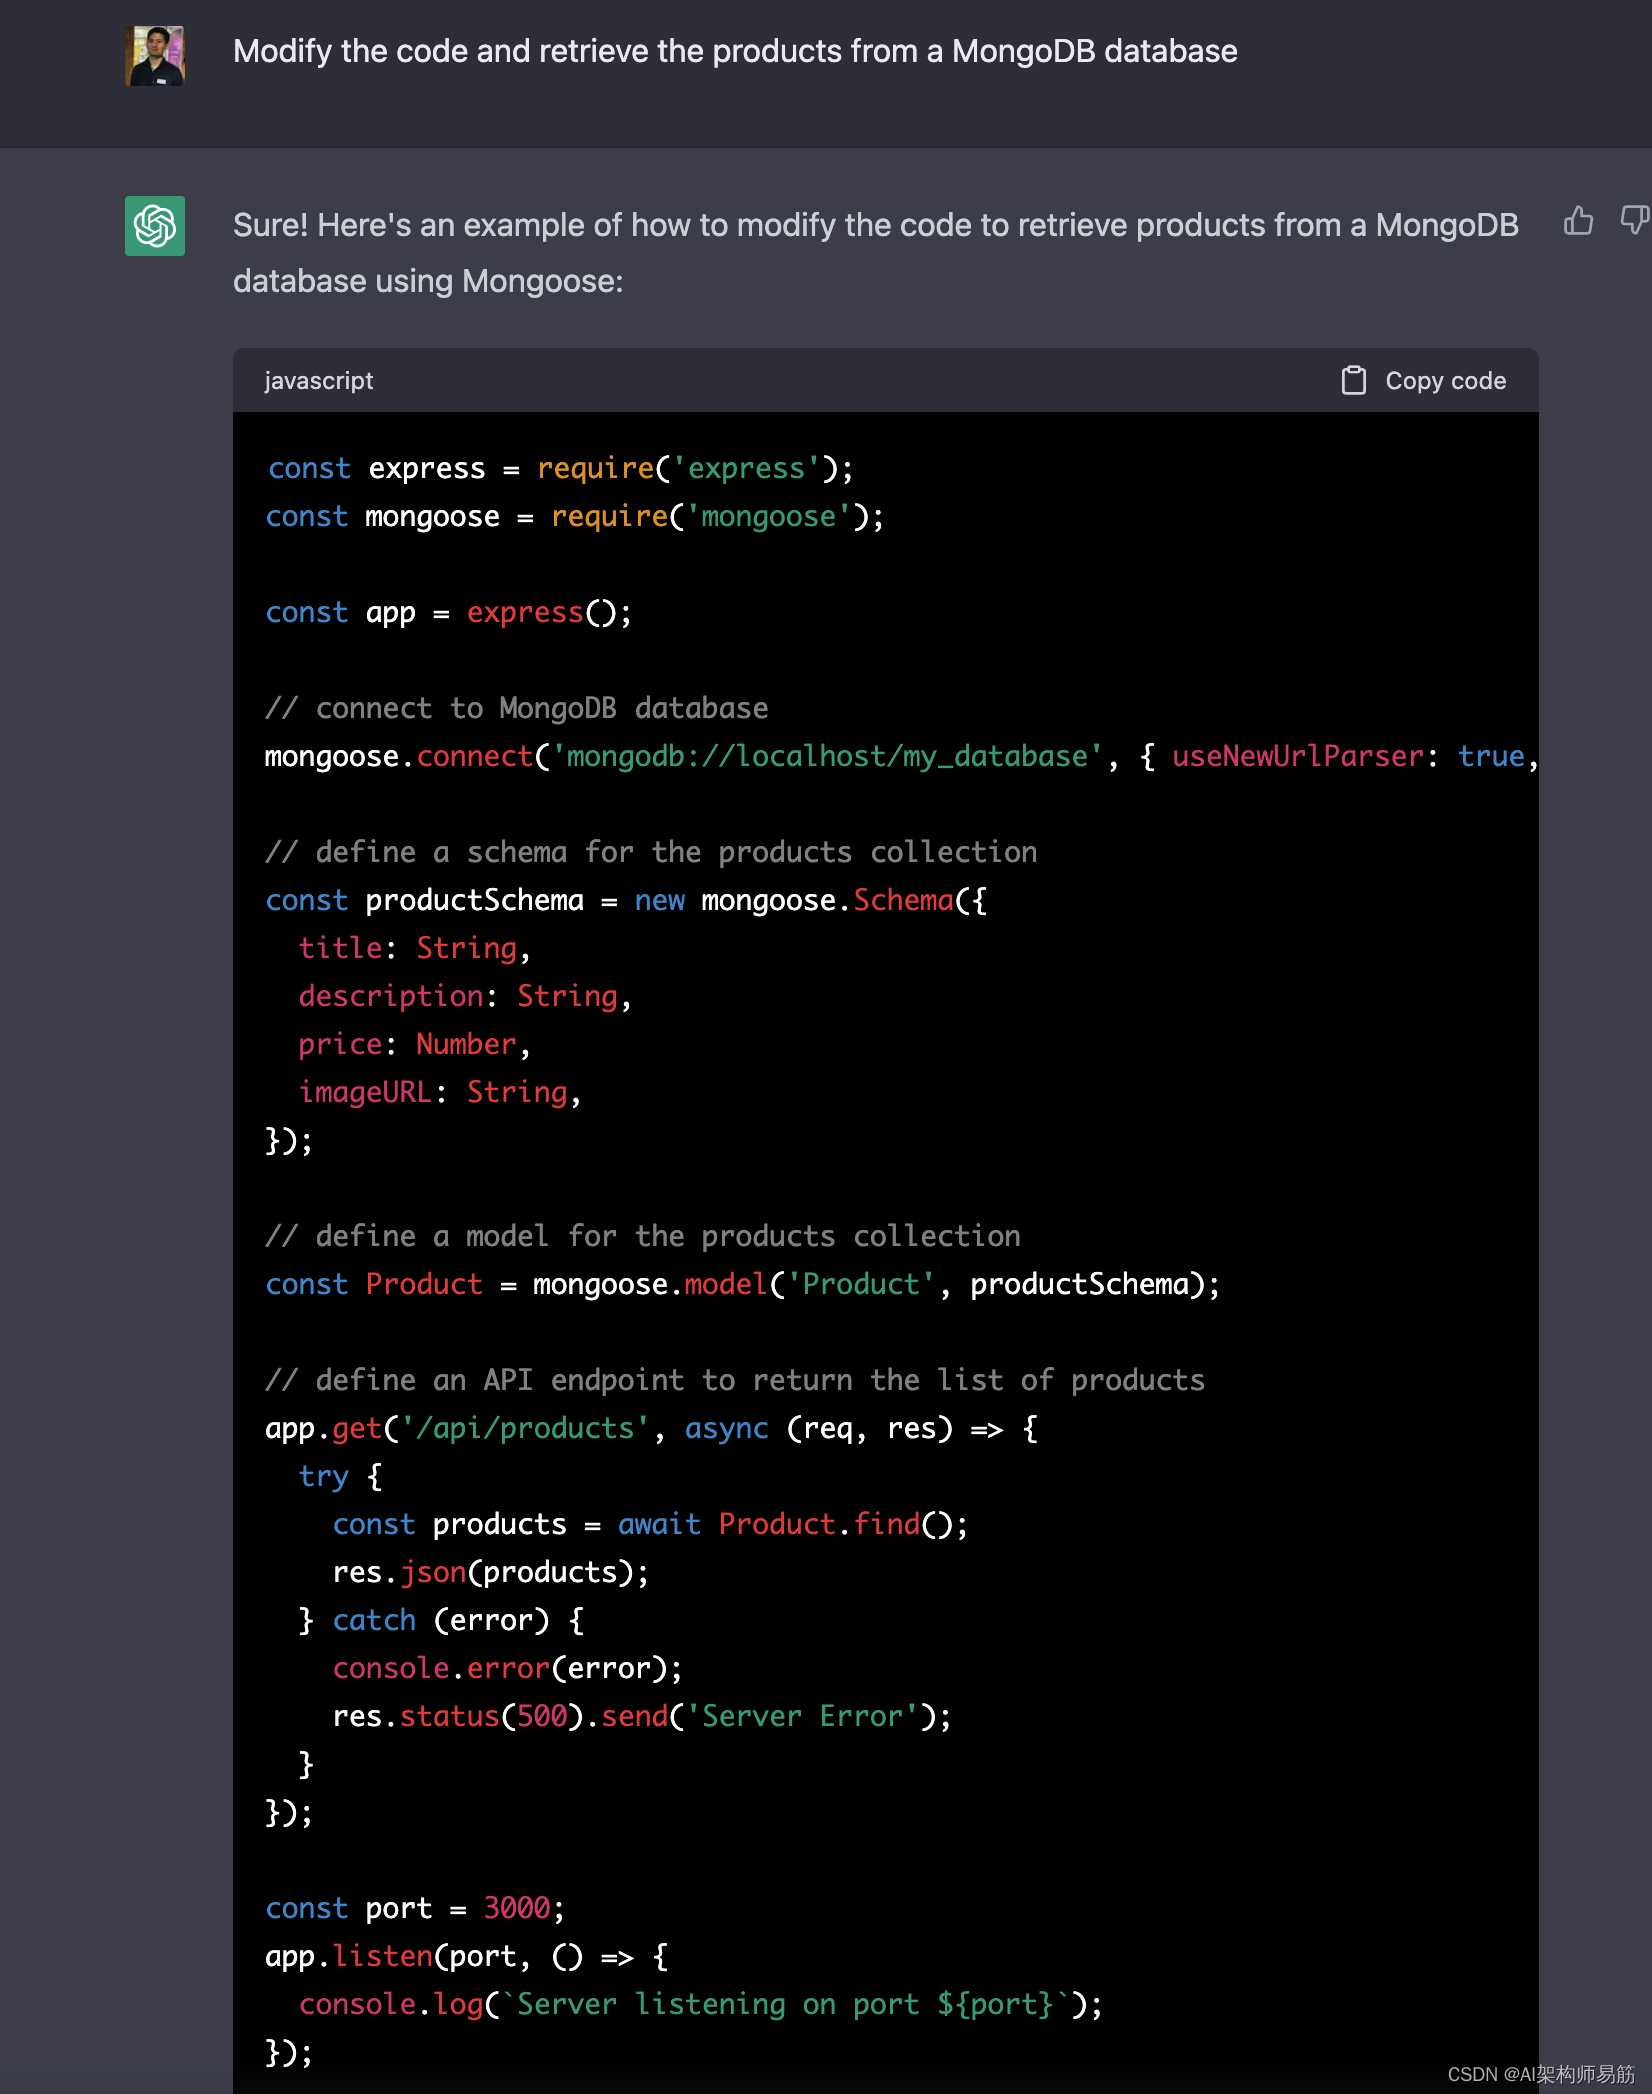
Task: Click the response intro text 'Sure! Here's an example'
Action: 876,253
